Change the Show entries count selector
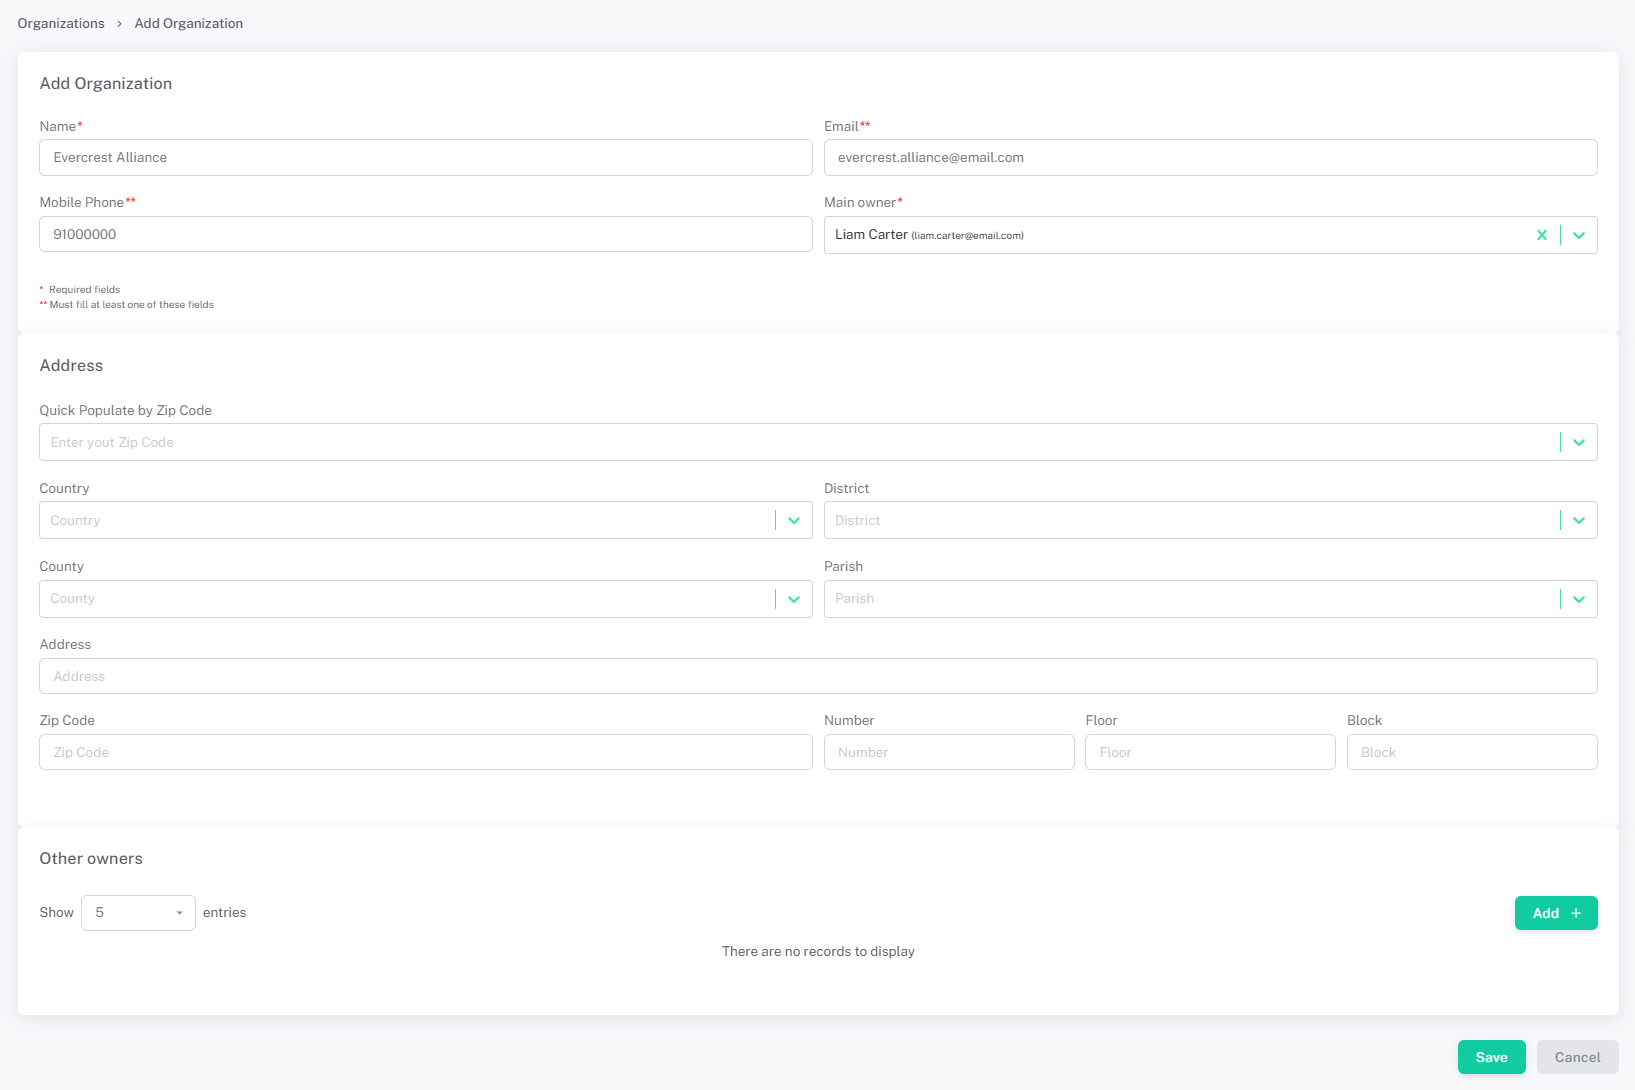 click(x=138, y=913)
